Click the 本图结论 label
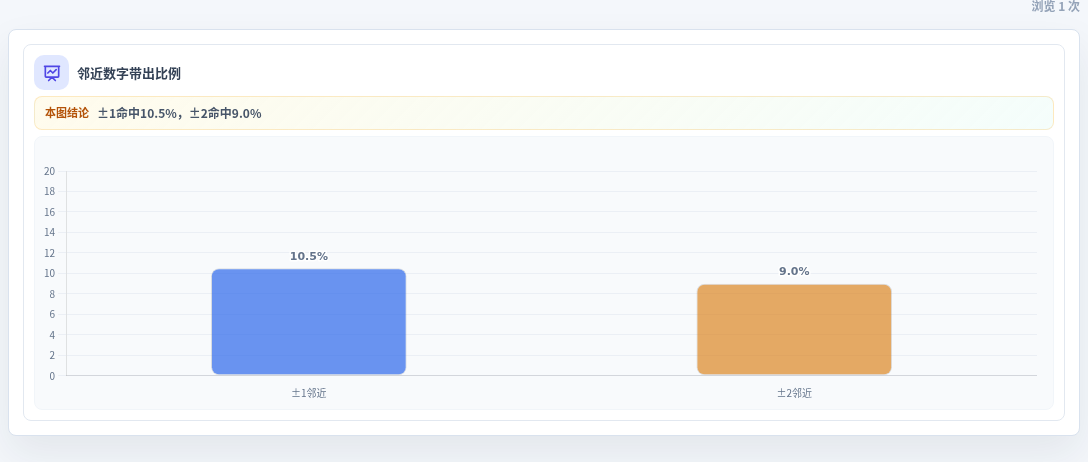 coord(67,113)
